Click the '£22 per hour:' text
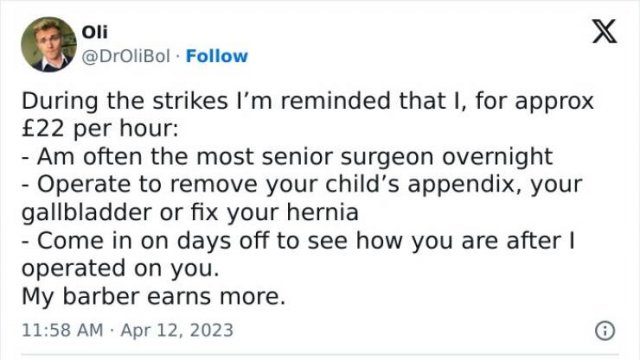The width and height of the screenshot is (640, 360). [100, 129]
